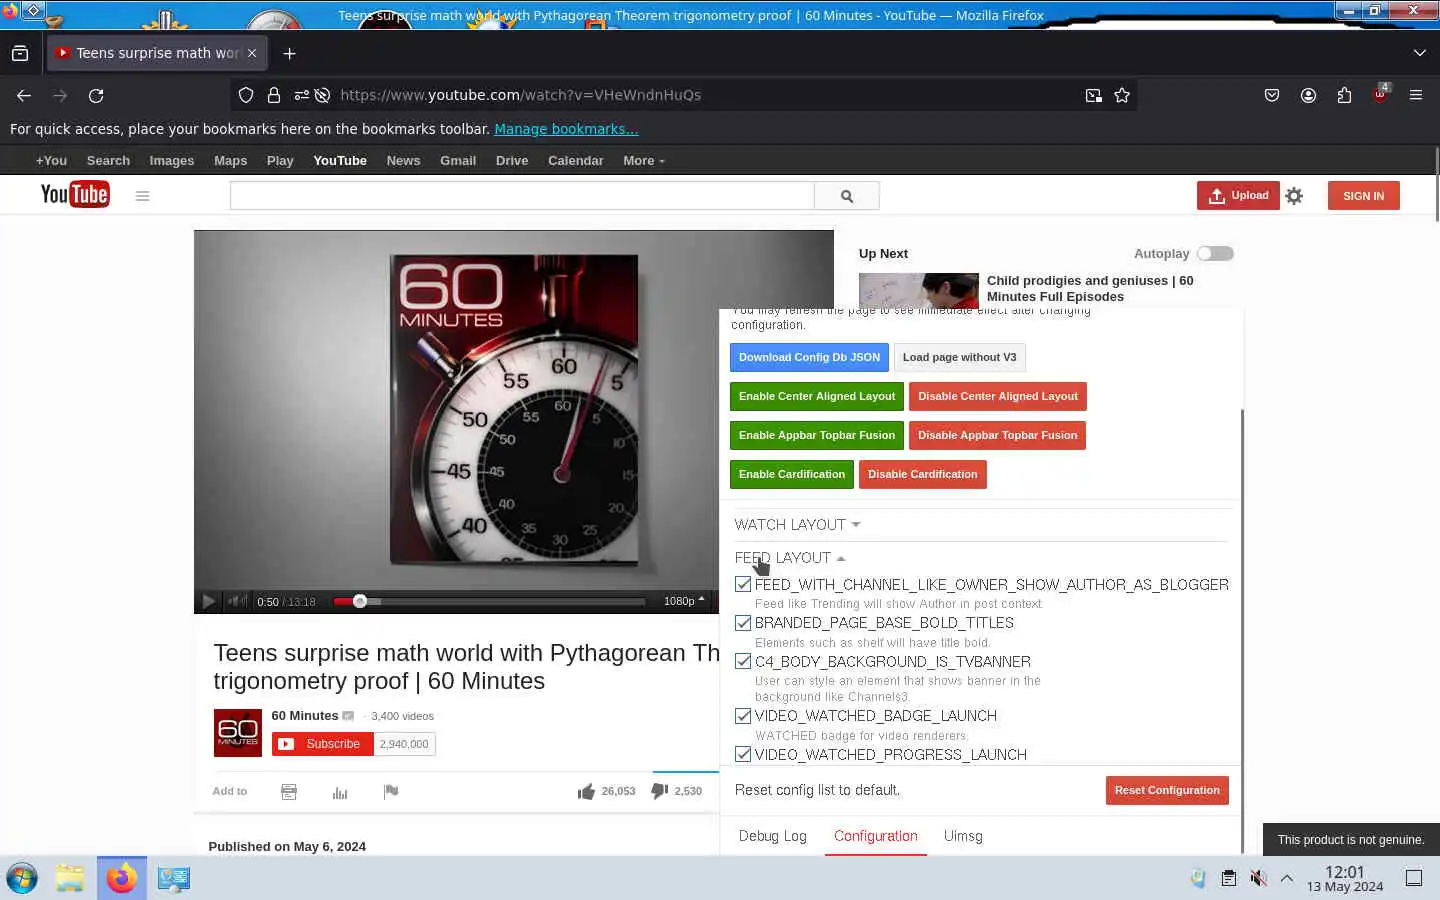Open transcript icon beside Add to
This screenshot has height=900, width=1440.
click(x=289, y=792)
